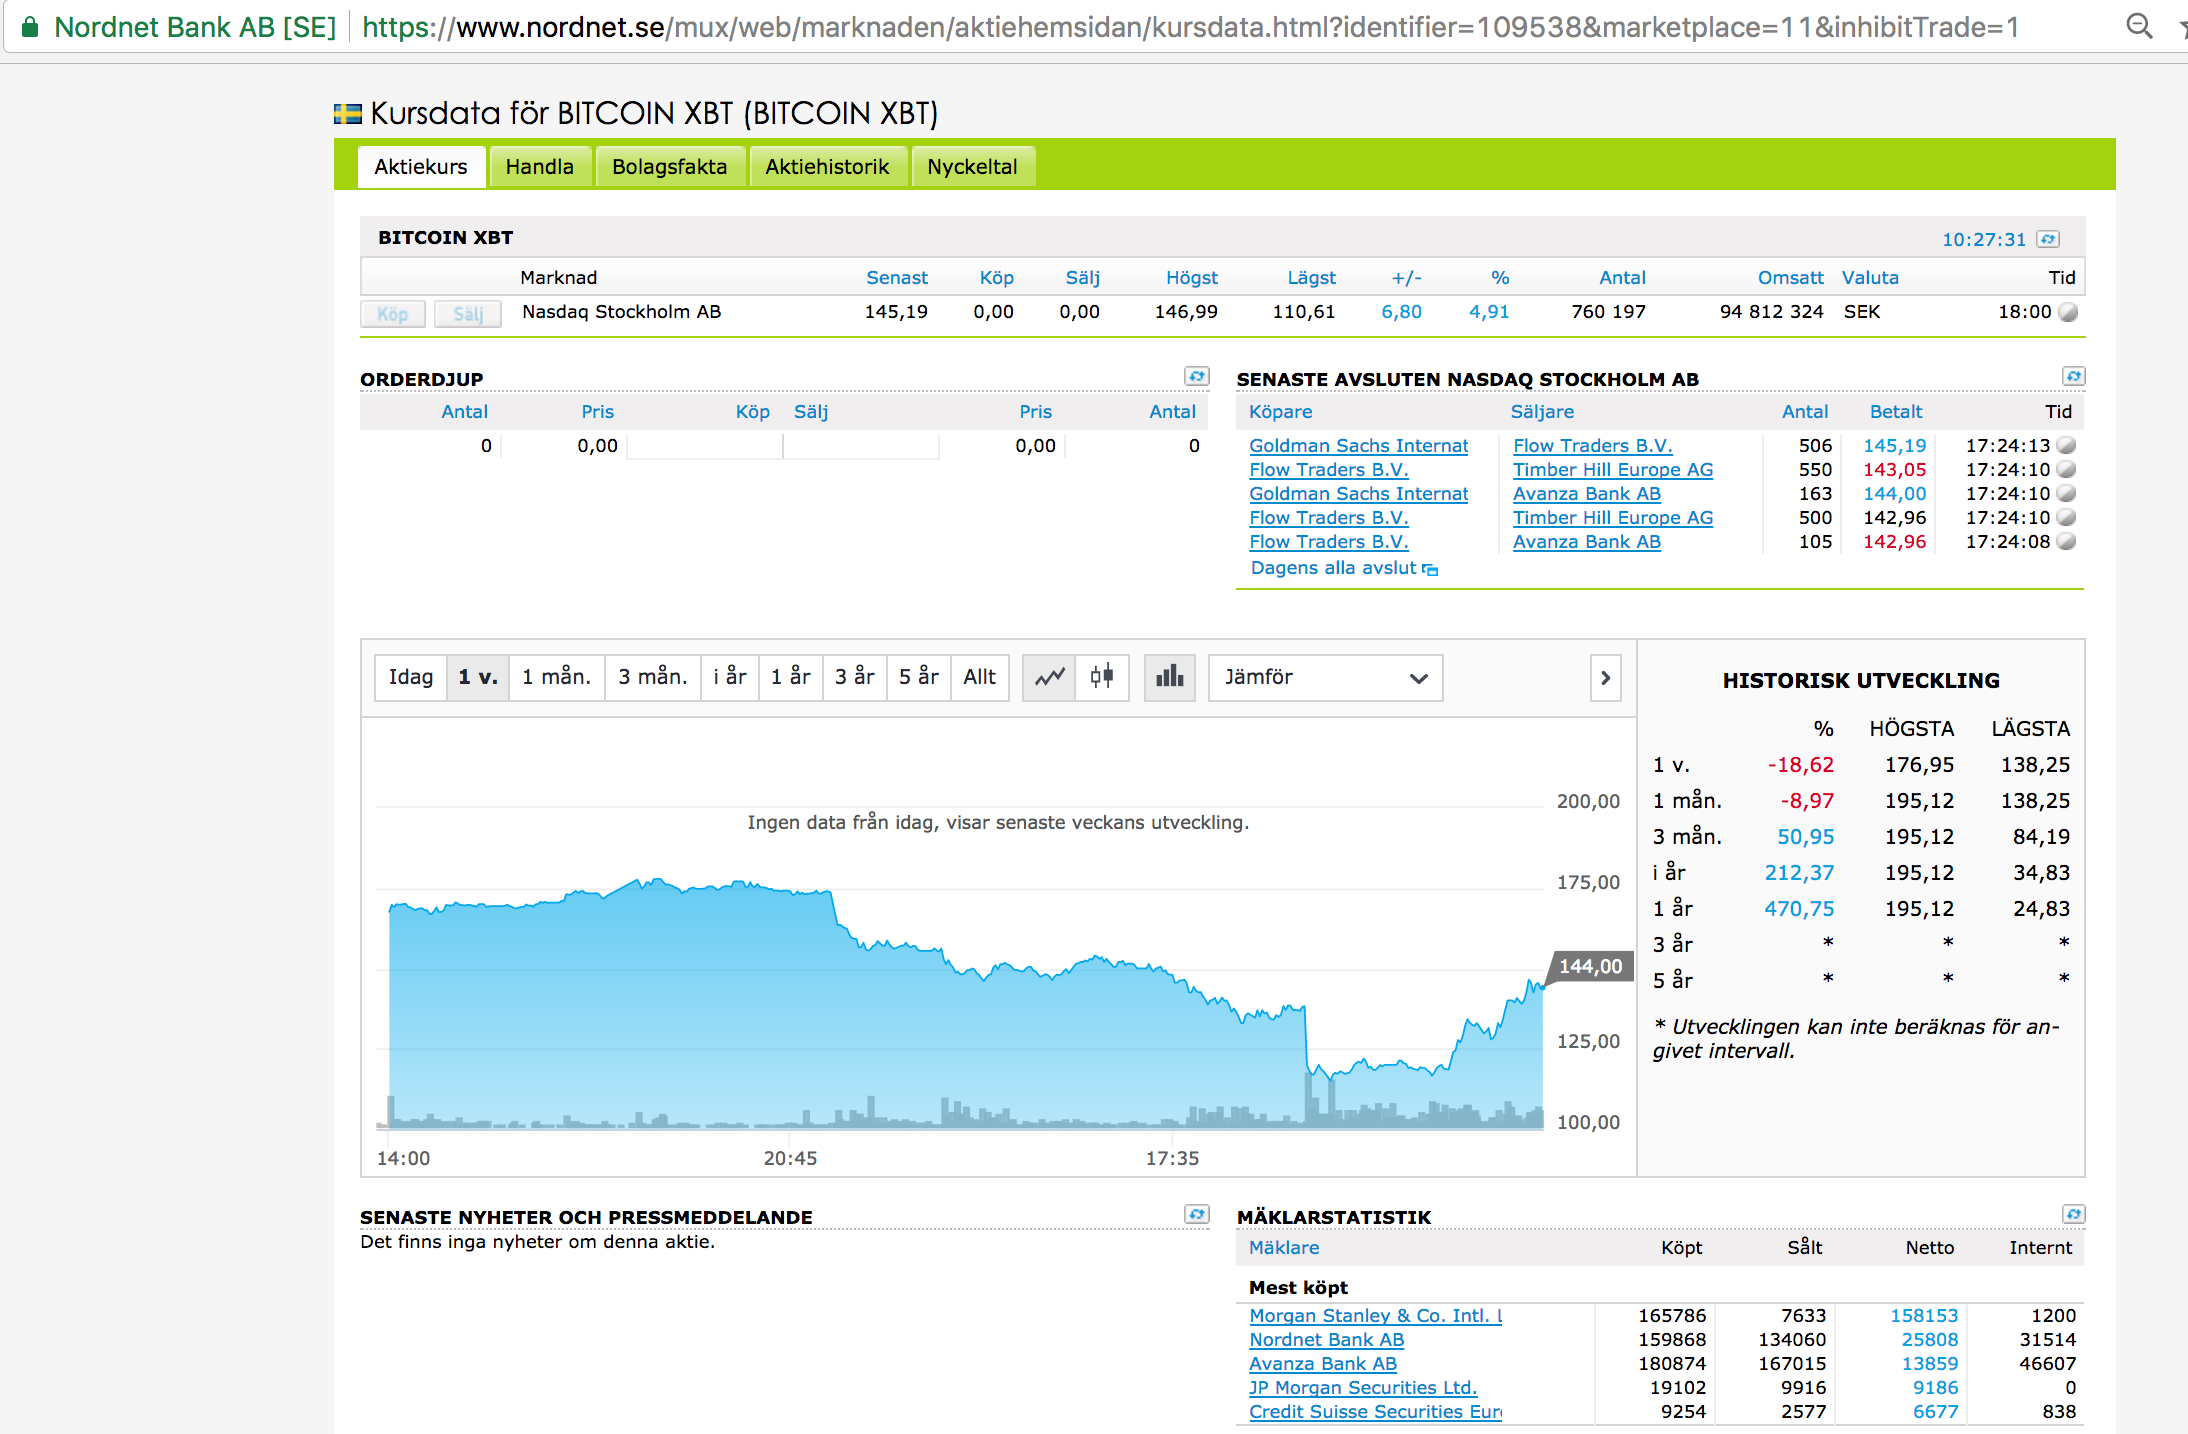The image size is (2188, 1434).
Task: Click the Valuta column header
Action: (1869, 278)
